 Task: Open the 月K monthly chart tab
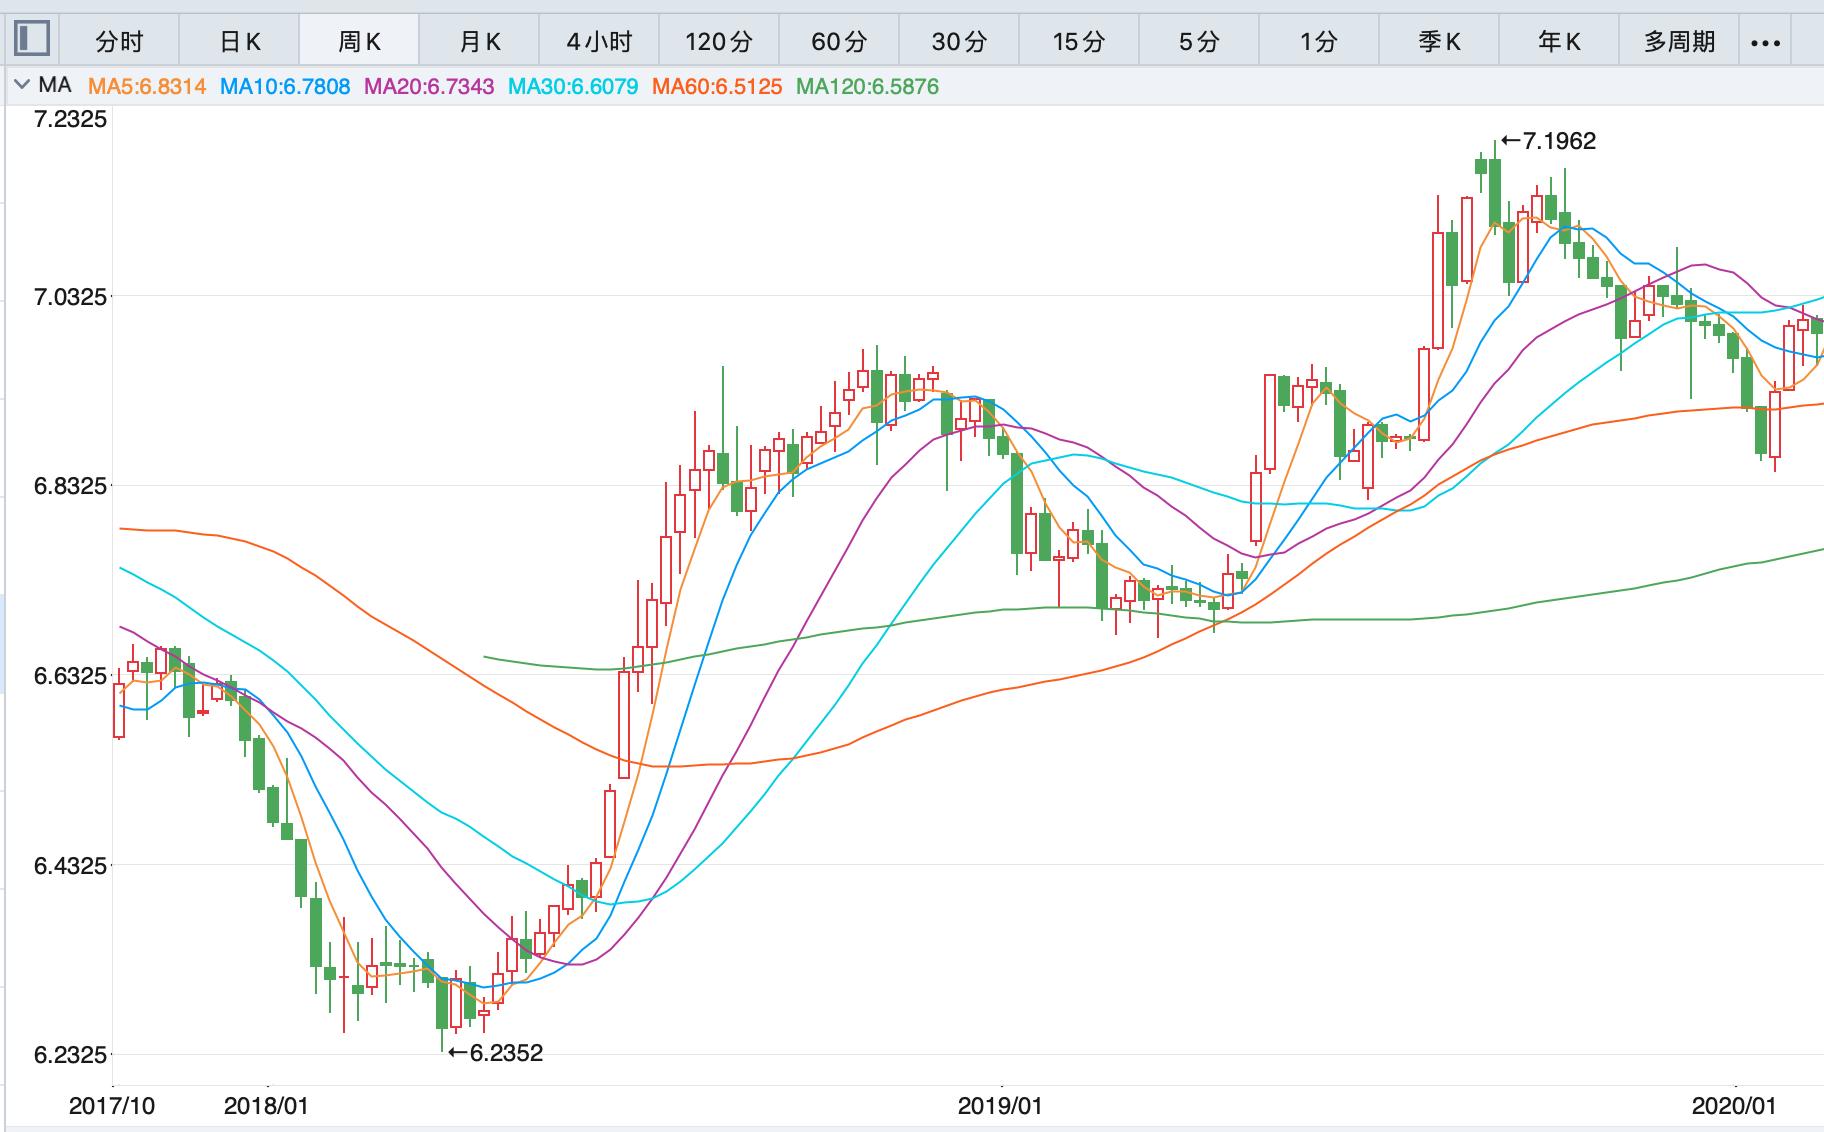coord(479,41)
